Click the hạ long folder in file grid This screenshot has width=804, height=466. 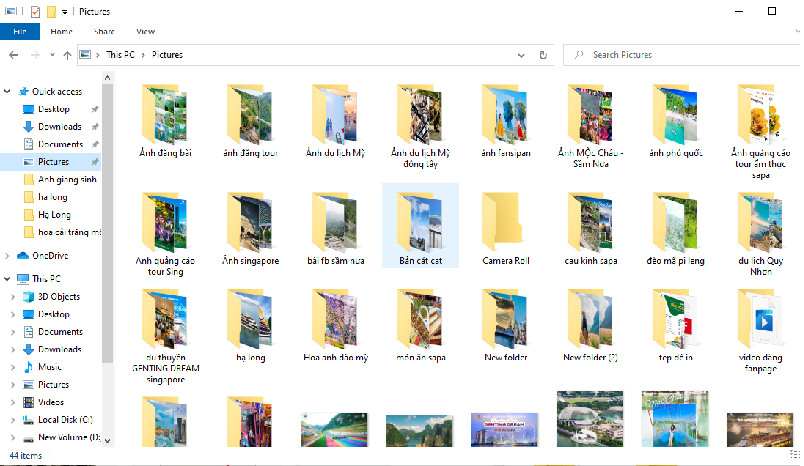point(250,326)
